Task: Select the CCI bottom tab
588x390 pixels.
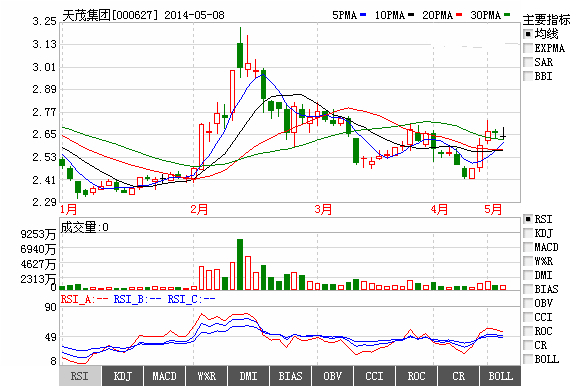Action: pos(375,376)
